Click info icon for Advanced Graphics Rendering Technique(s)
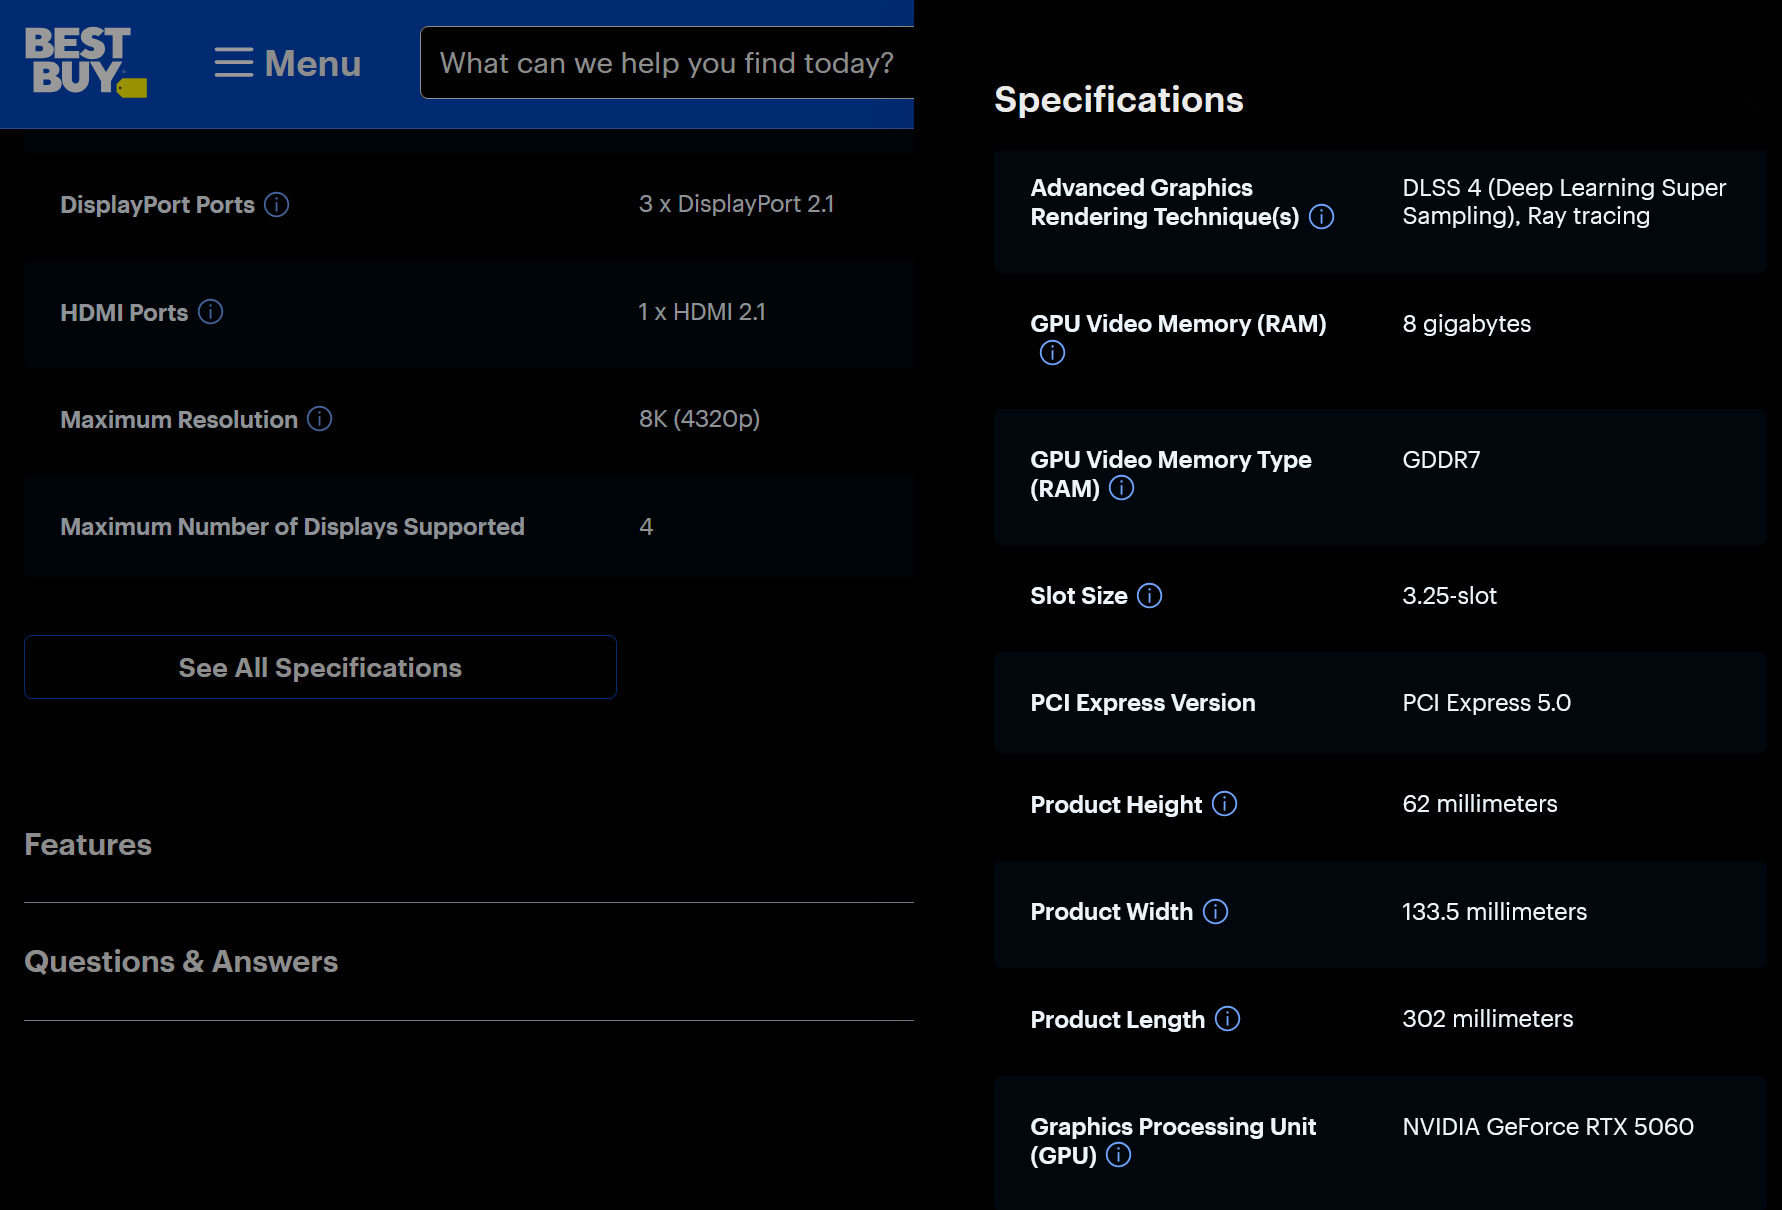 1322,217
